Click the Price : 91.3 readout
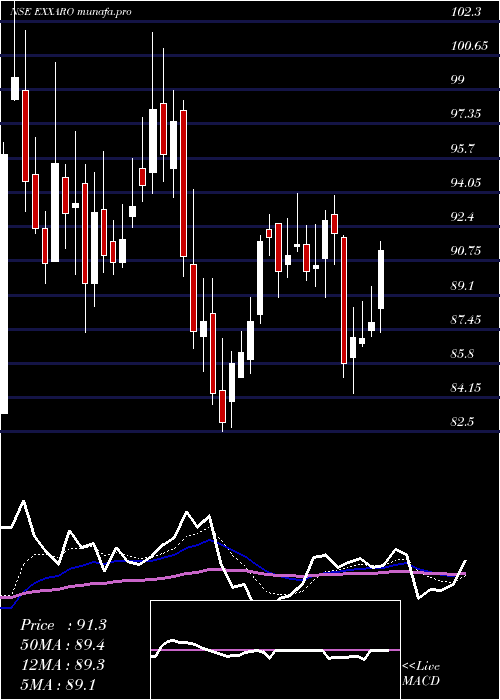Screen dimensions: 500x700 pyautogui.click(x=63, y=625)
